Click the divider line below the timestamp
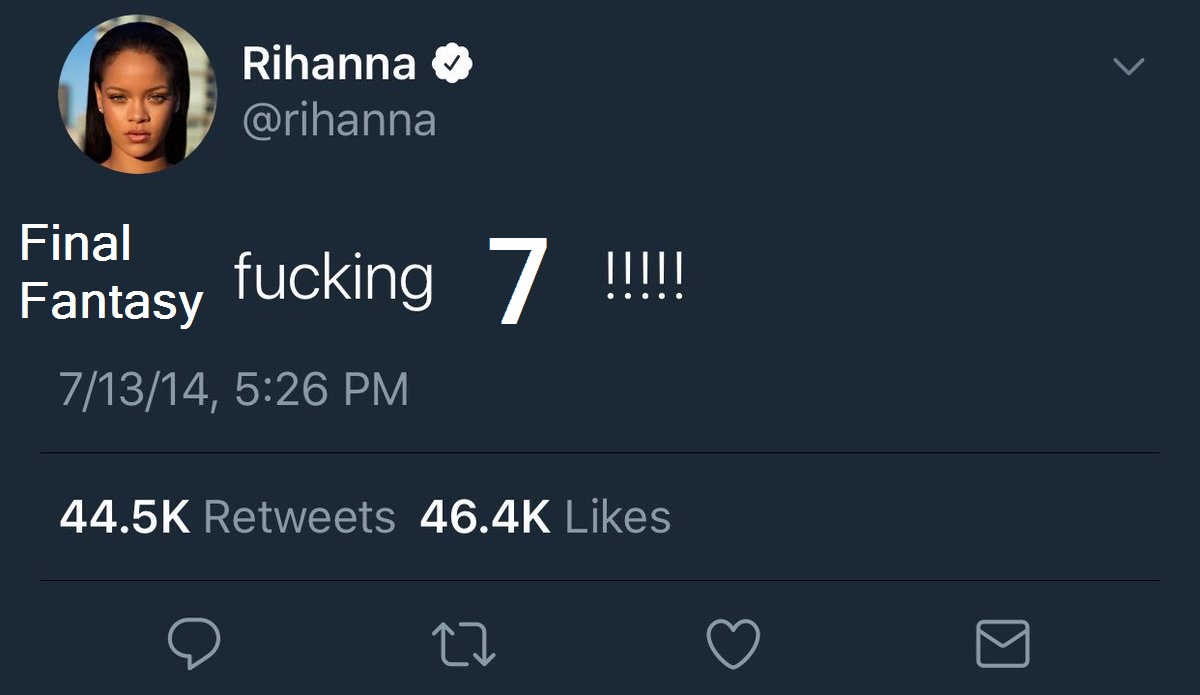 (600, 453)
